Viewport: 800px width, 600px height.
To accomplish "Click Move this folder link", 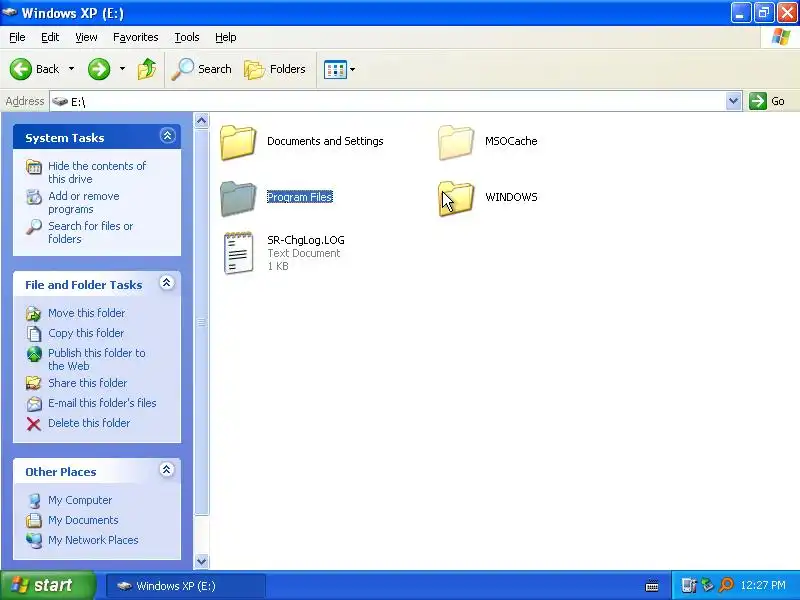I will (87, 313).
